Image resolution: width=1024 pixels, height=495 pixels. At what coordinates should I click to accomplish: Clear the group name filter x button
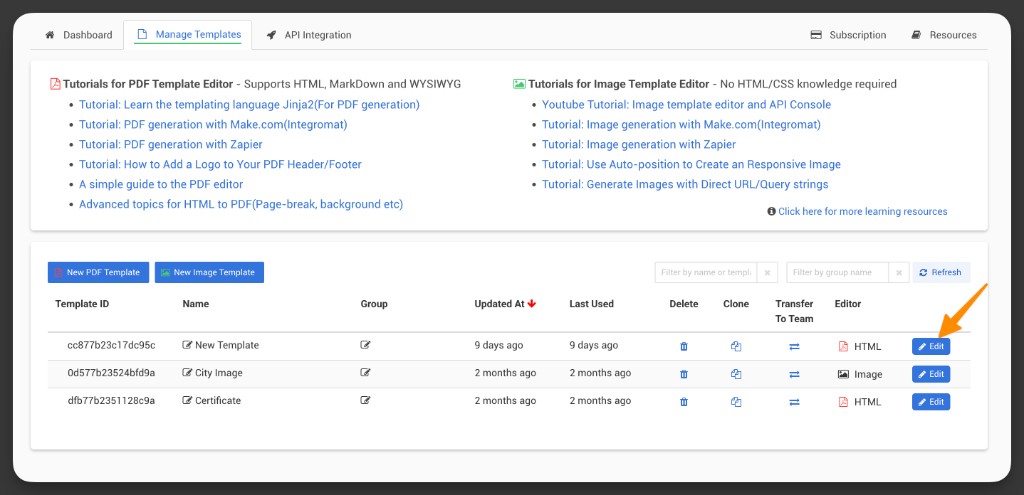899,272
